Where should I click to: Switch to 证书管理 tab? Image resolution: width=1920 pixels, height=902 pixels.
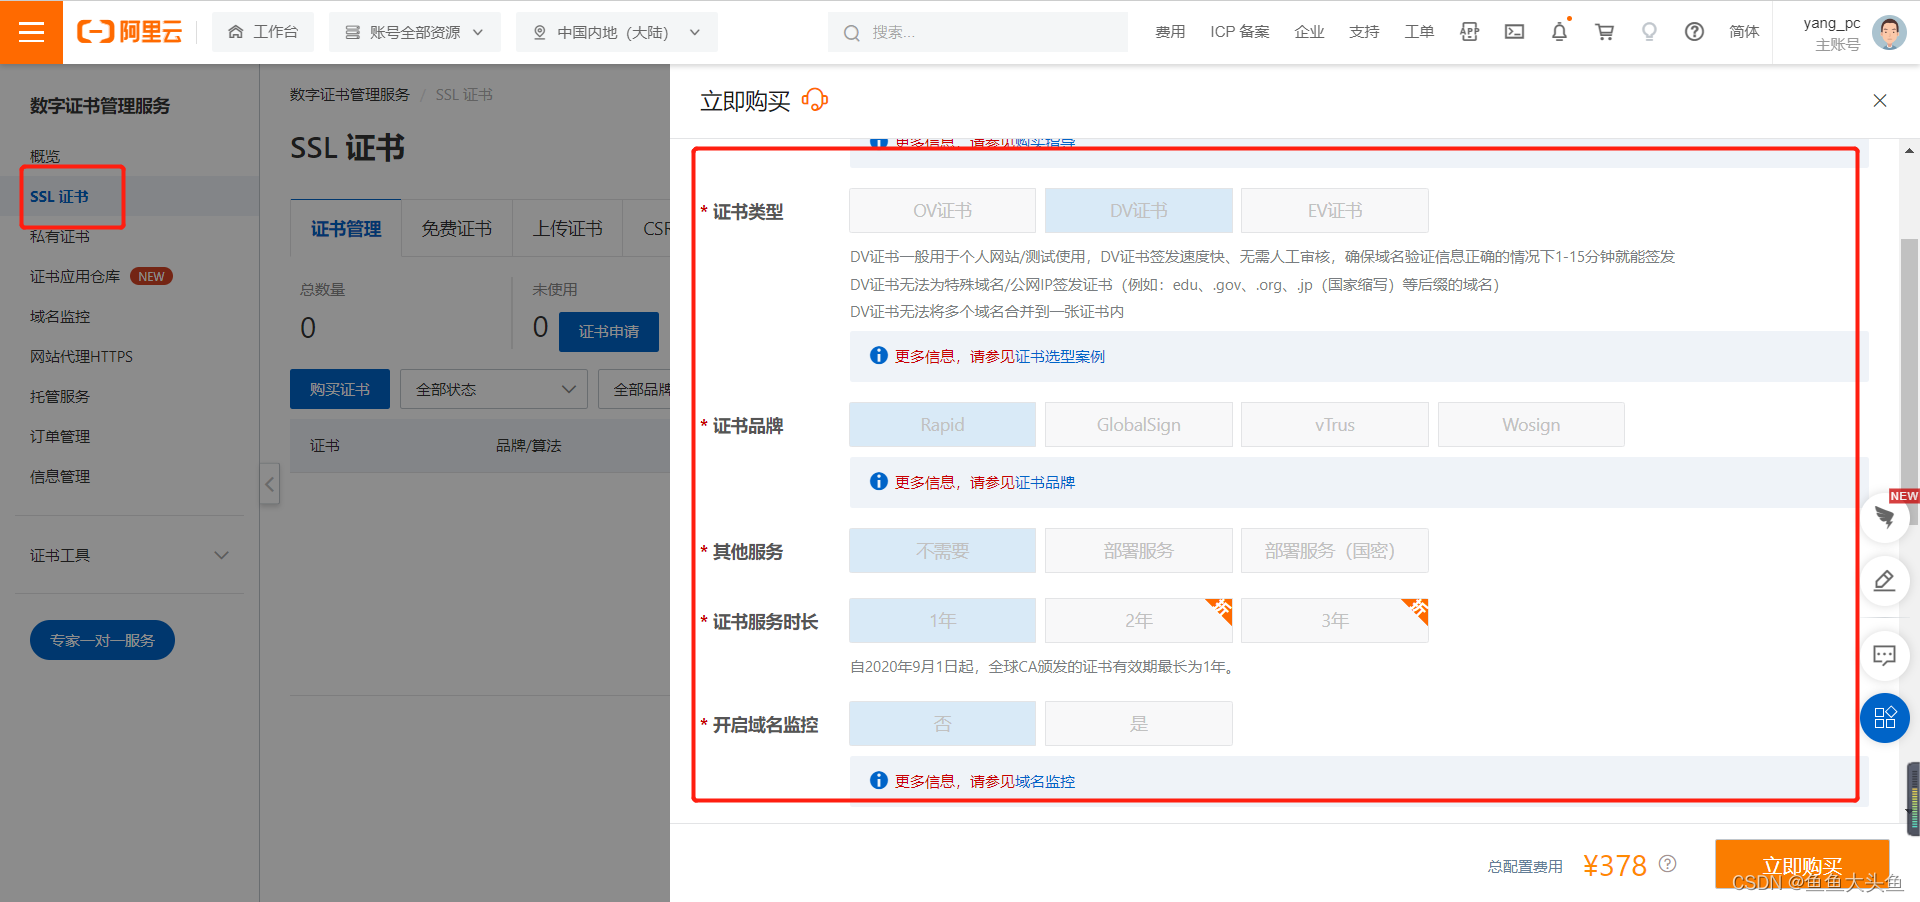point(346,229)
